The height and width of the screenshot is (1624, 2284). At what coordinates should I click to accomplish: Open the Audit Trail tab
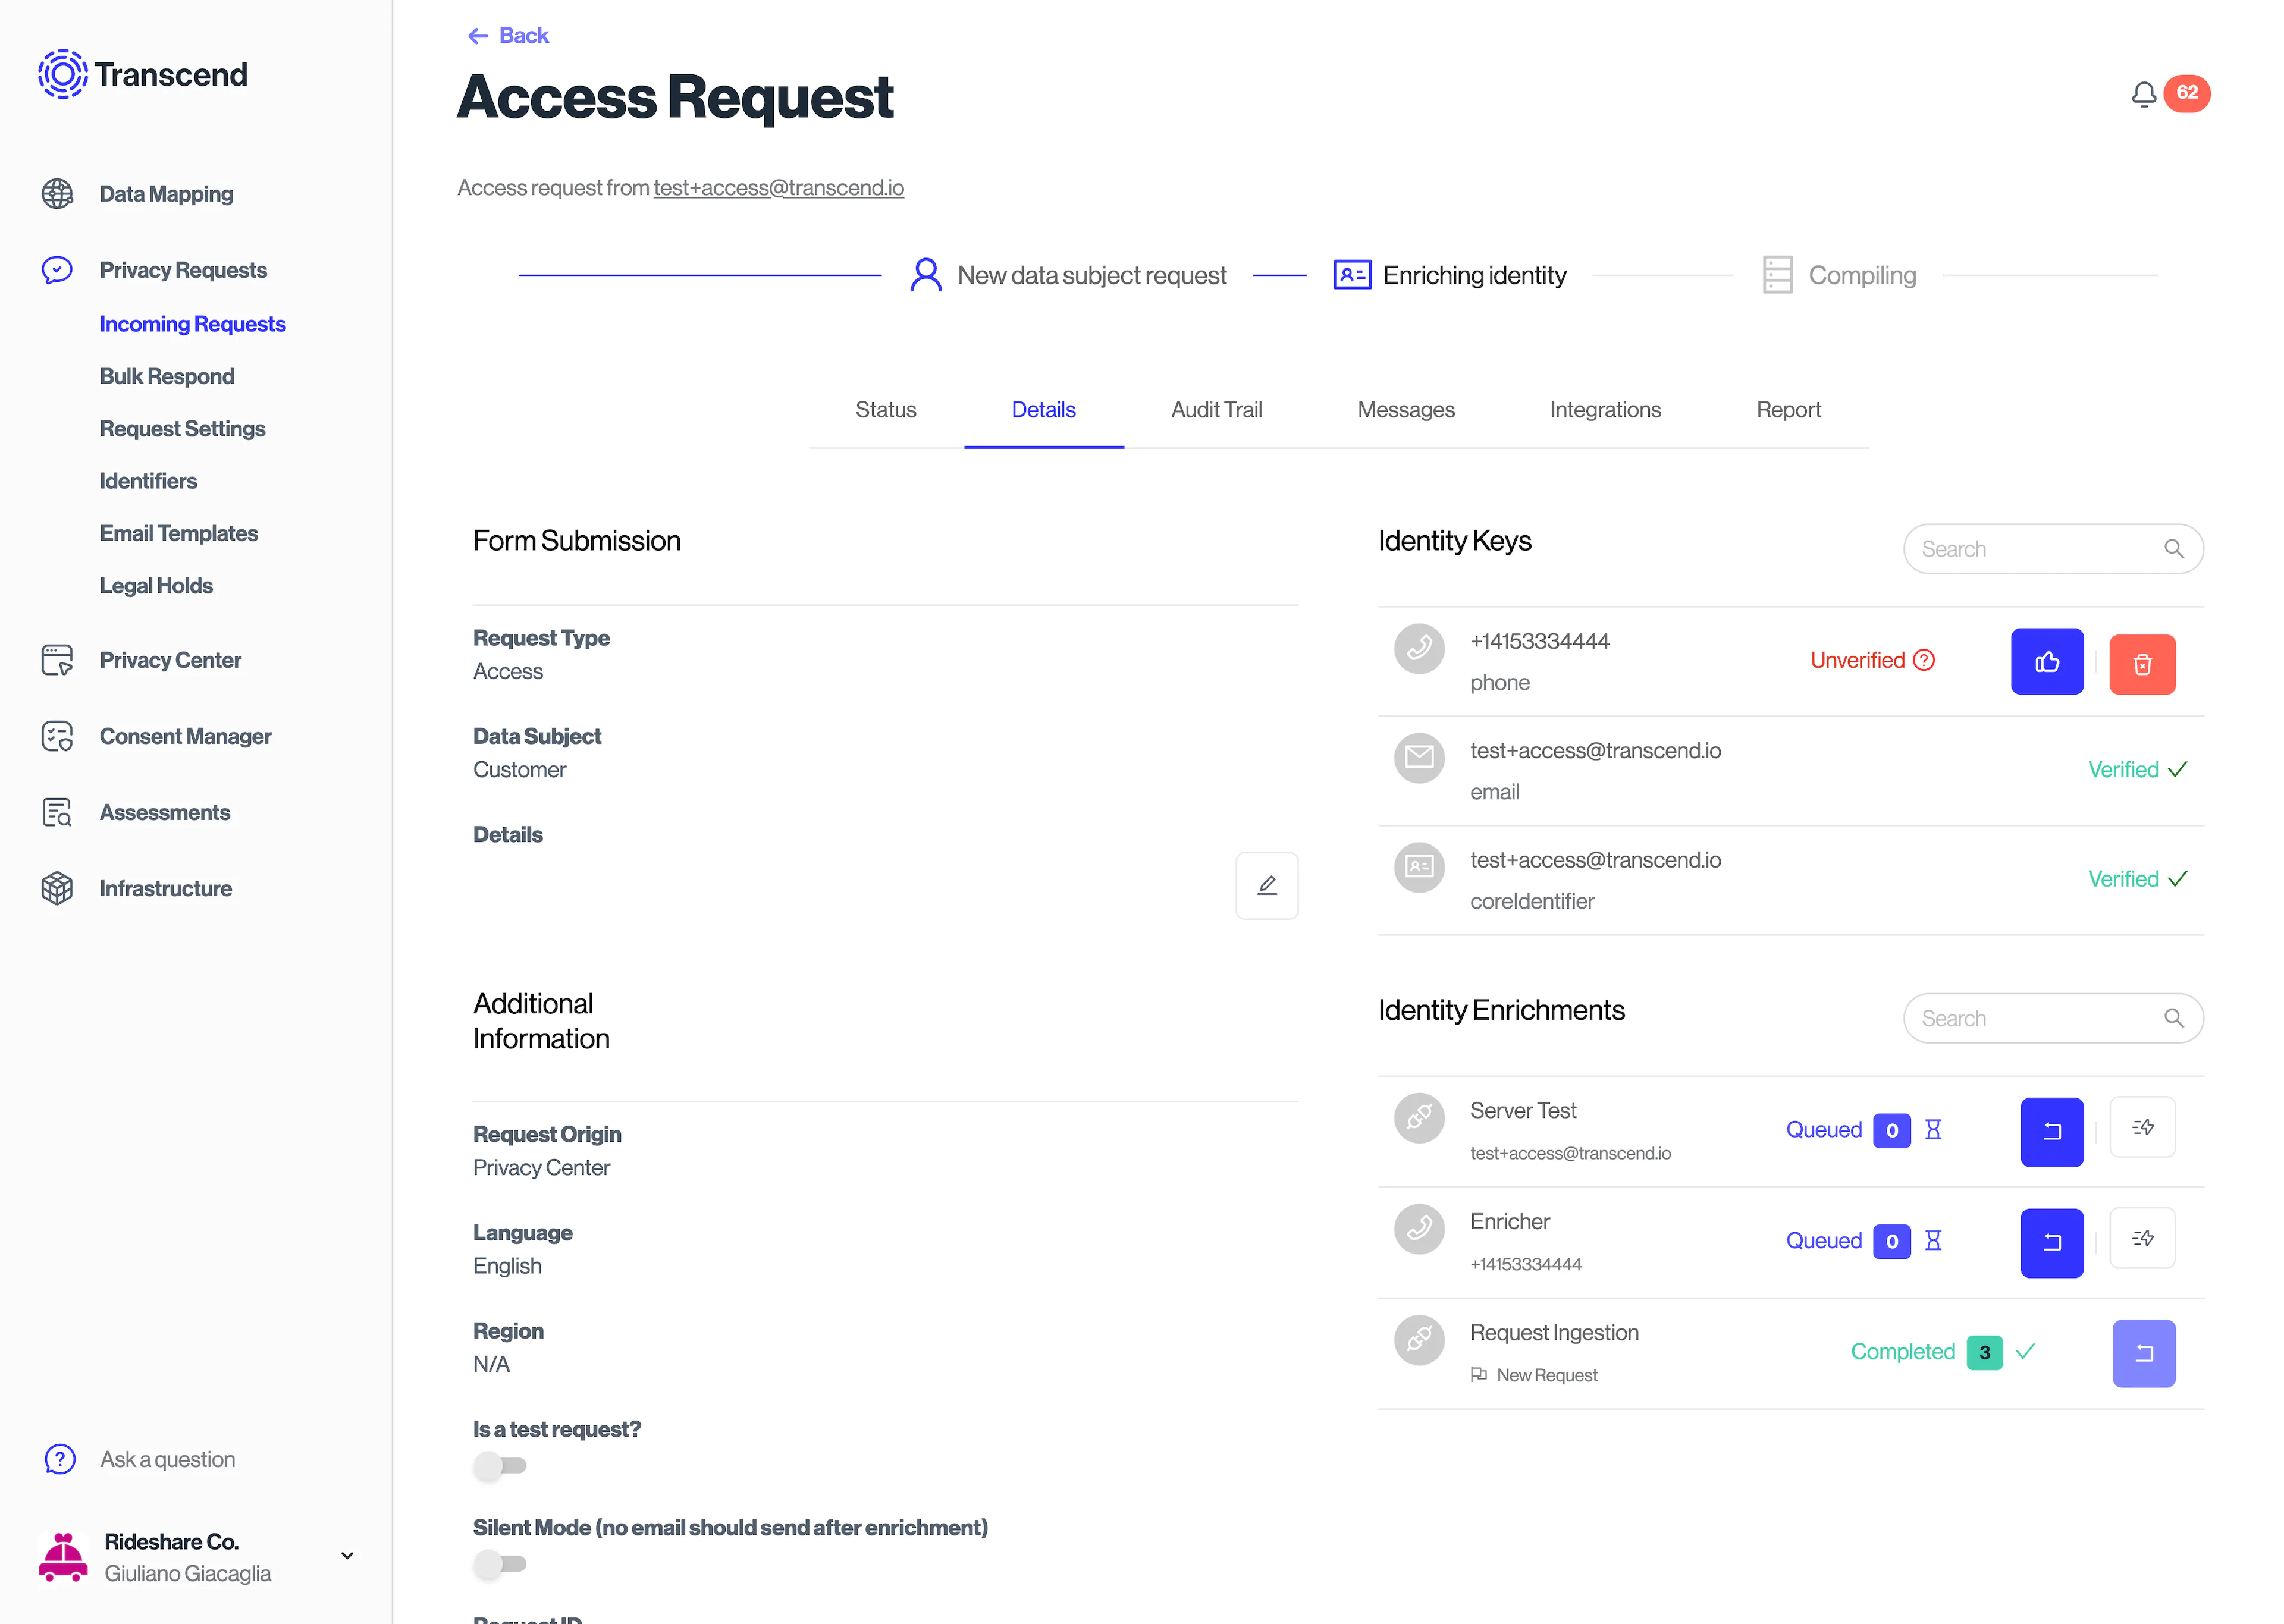coord(1216,410)
